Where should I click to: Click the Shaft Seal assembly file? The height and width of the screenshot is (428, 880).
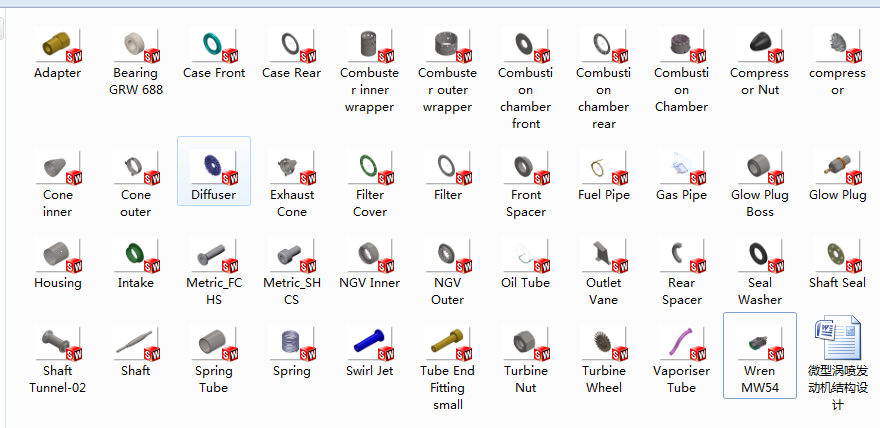[837, 256]
